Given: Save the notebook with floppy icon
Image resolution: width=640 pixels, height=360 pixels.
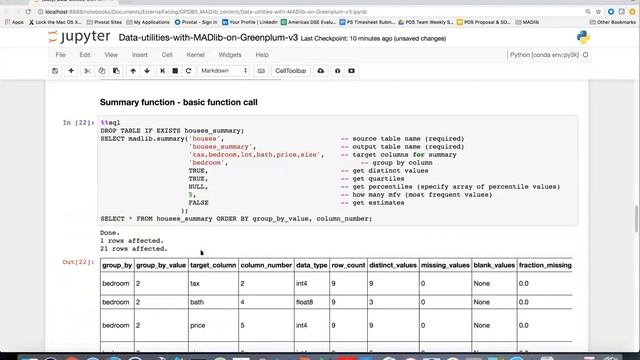Looking at the screenshot, I should click(55, 71).
